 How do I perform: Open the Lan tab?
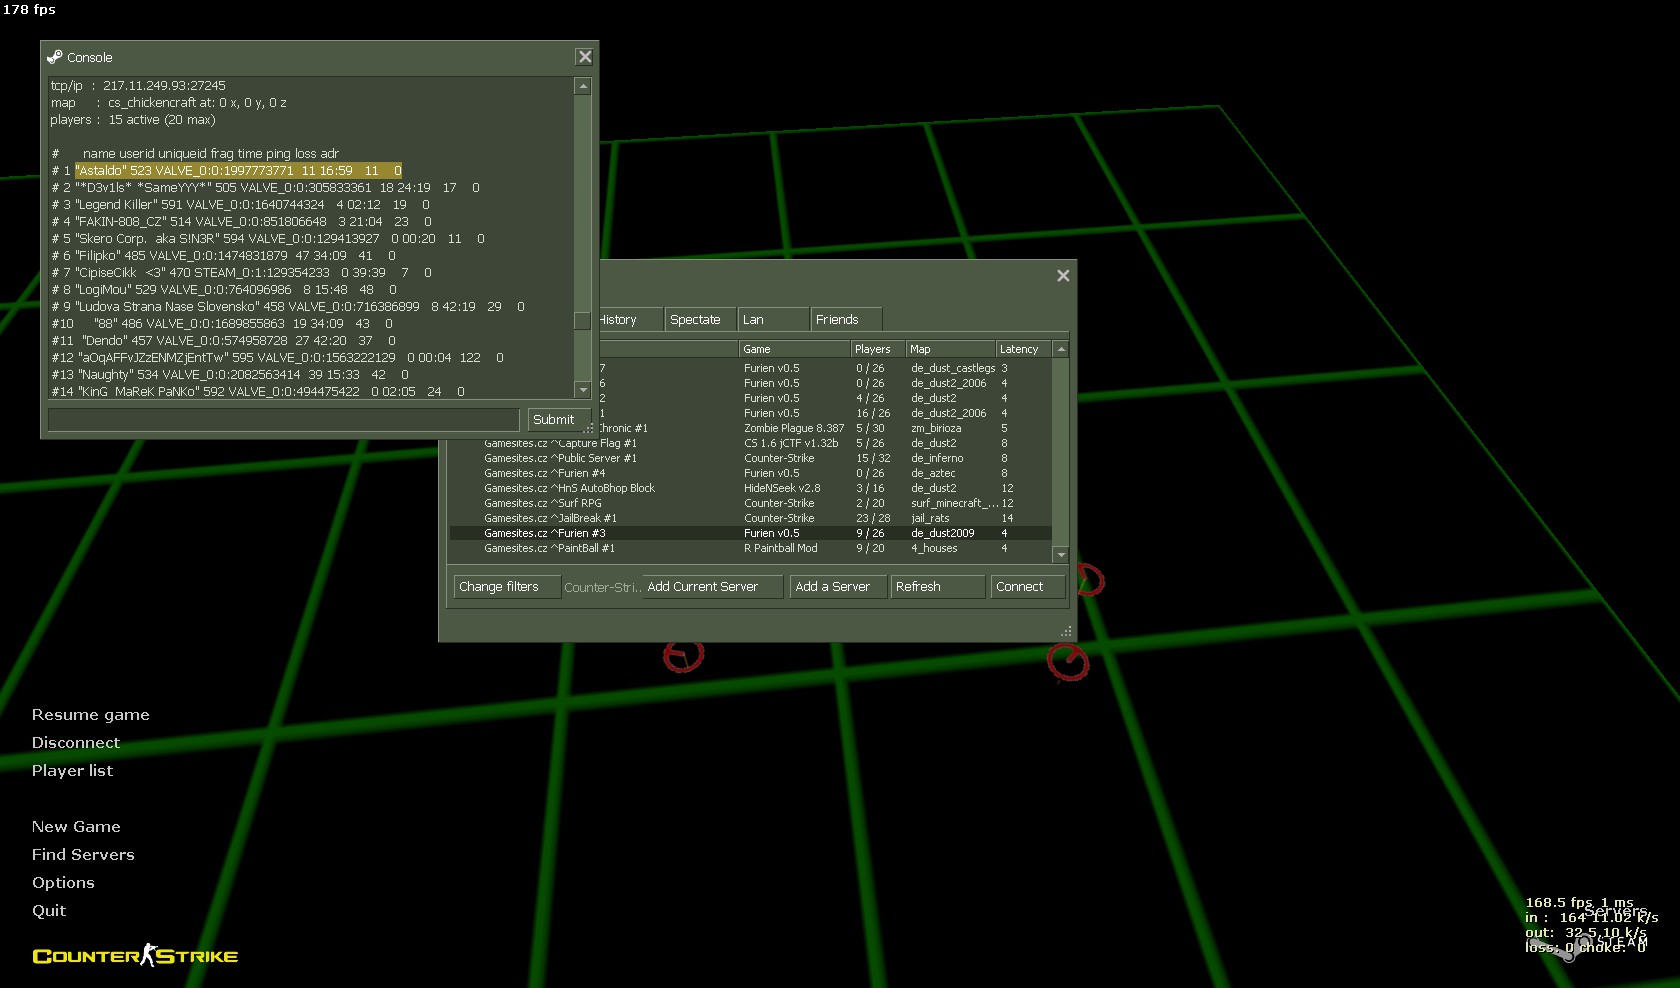click(774, 320)
